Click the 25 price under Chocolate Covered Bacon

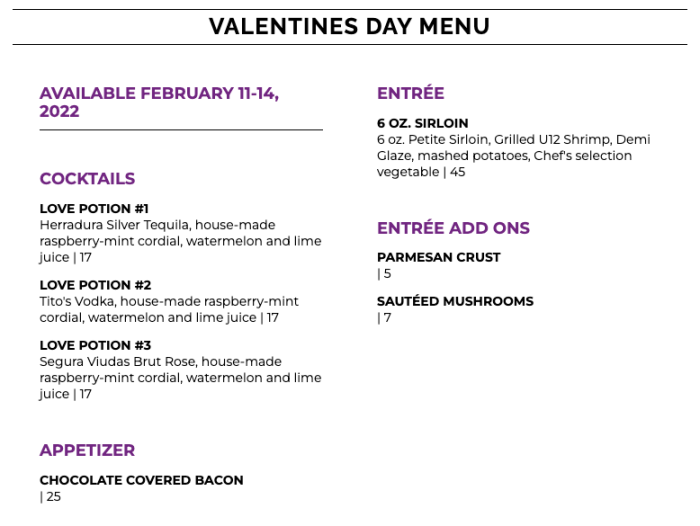51,496
